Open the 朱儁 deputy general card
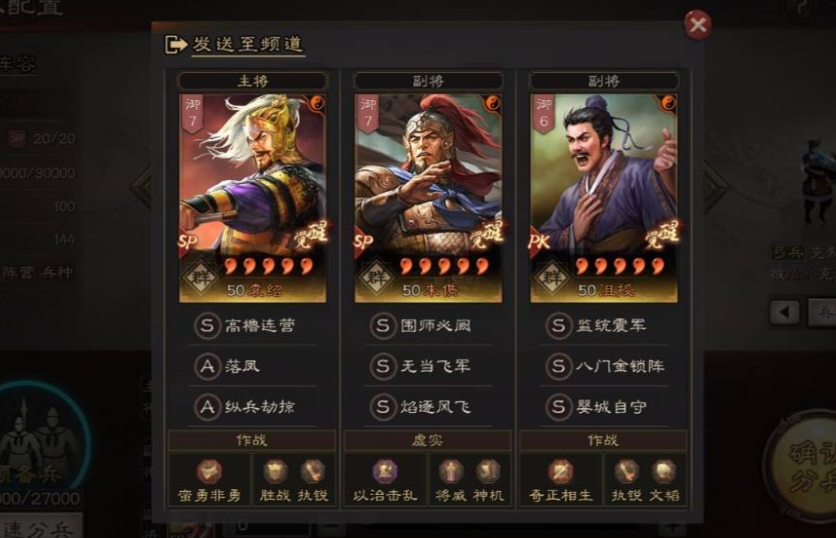 click(x=428, y=198)
